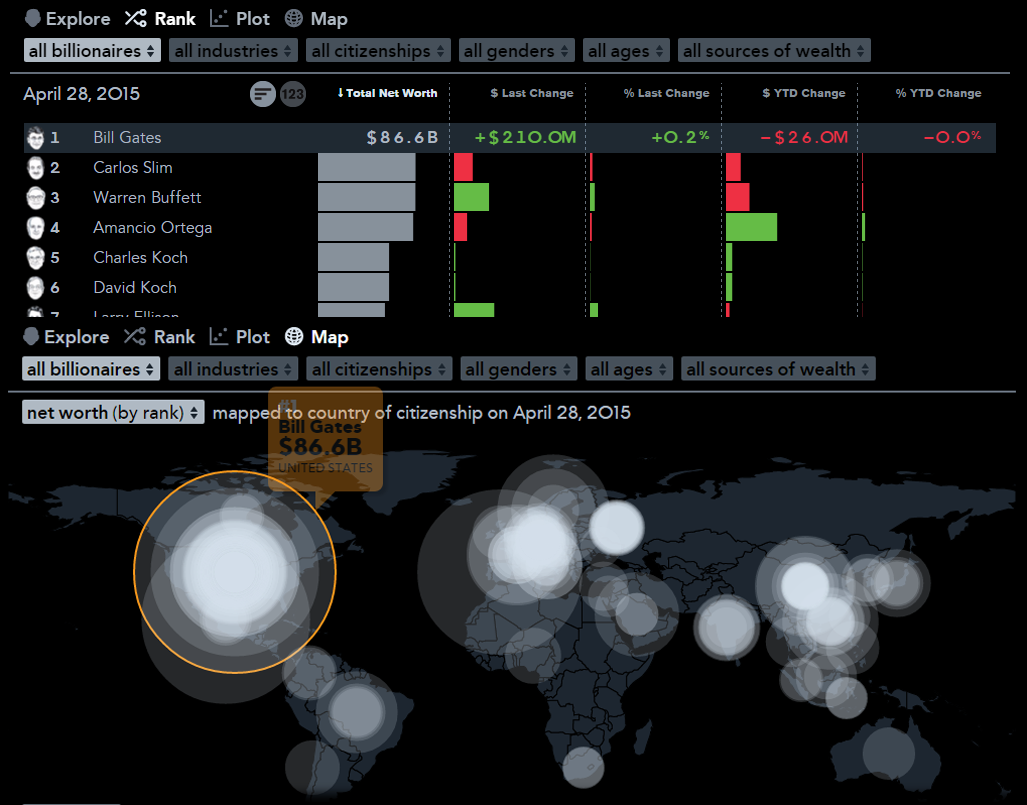Screen dimensions: 1027x805
Task: Switch to the Map tab in lower panel
Action: (x=330, y=336)
